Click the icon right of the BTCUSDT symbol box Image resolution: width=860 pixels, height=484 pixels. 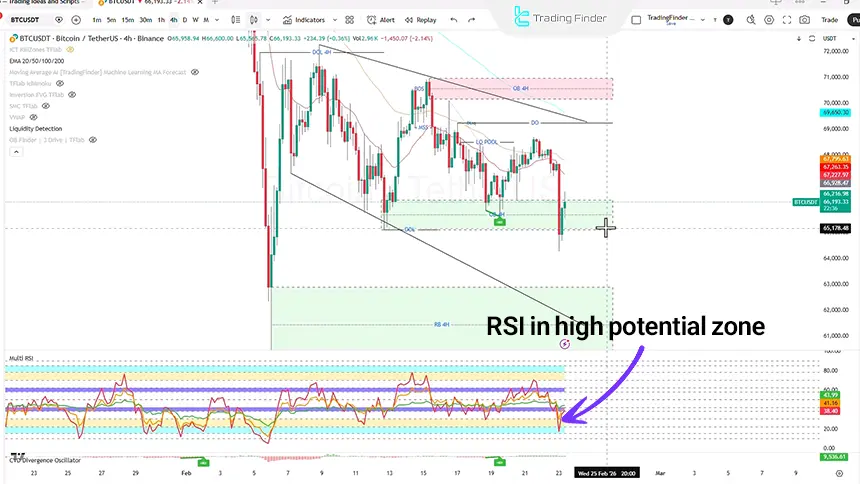(59, 20)
